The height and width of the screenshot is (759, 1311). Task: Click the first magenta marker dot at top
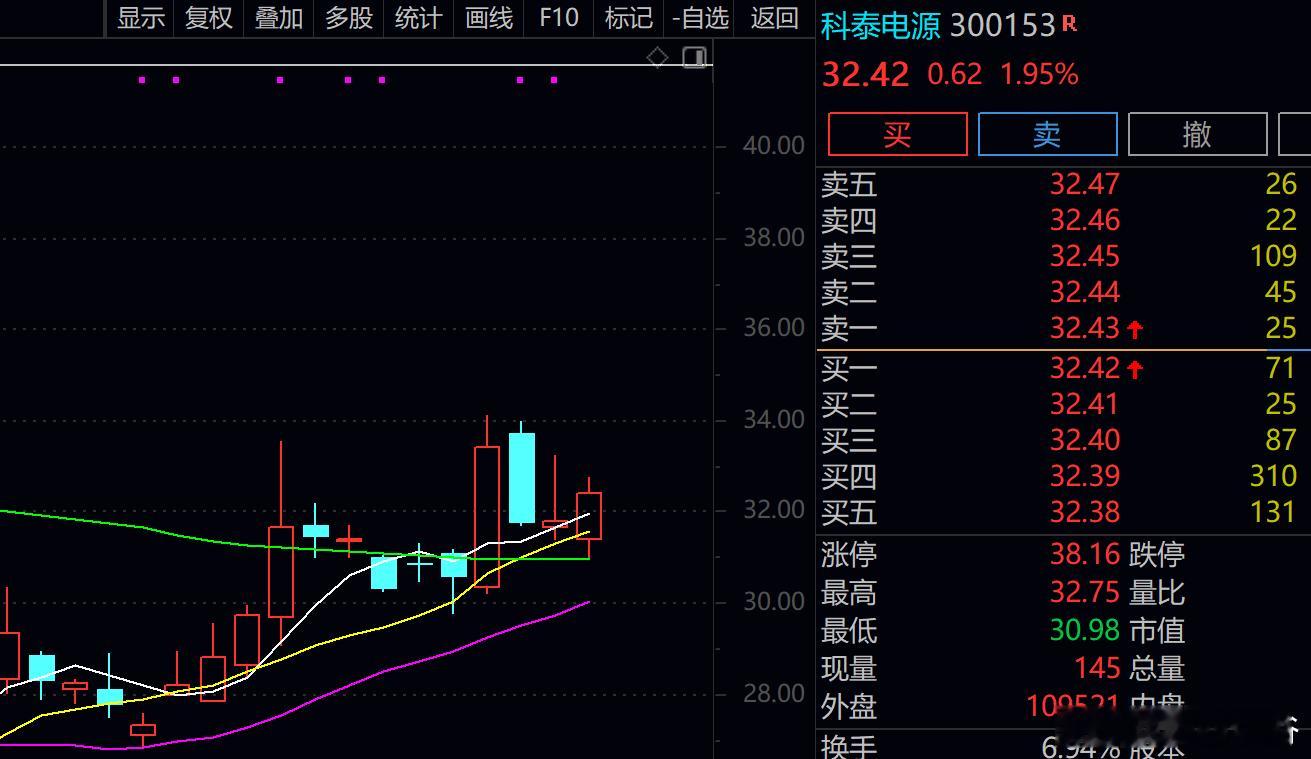pos(142,80)
